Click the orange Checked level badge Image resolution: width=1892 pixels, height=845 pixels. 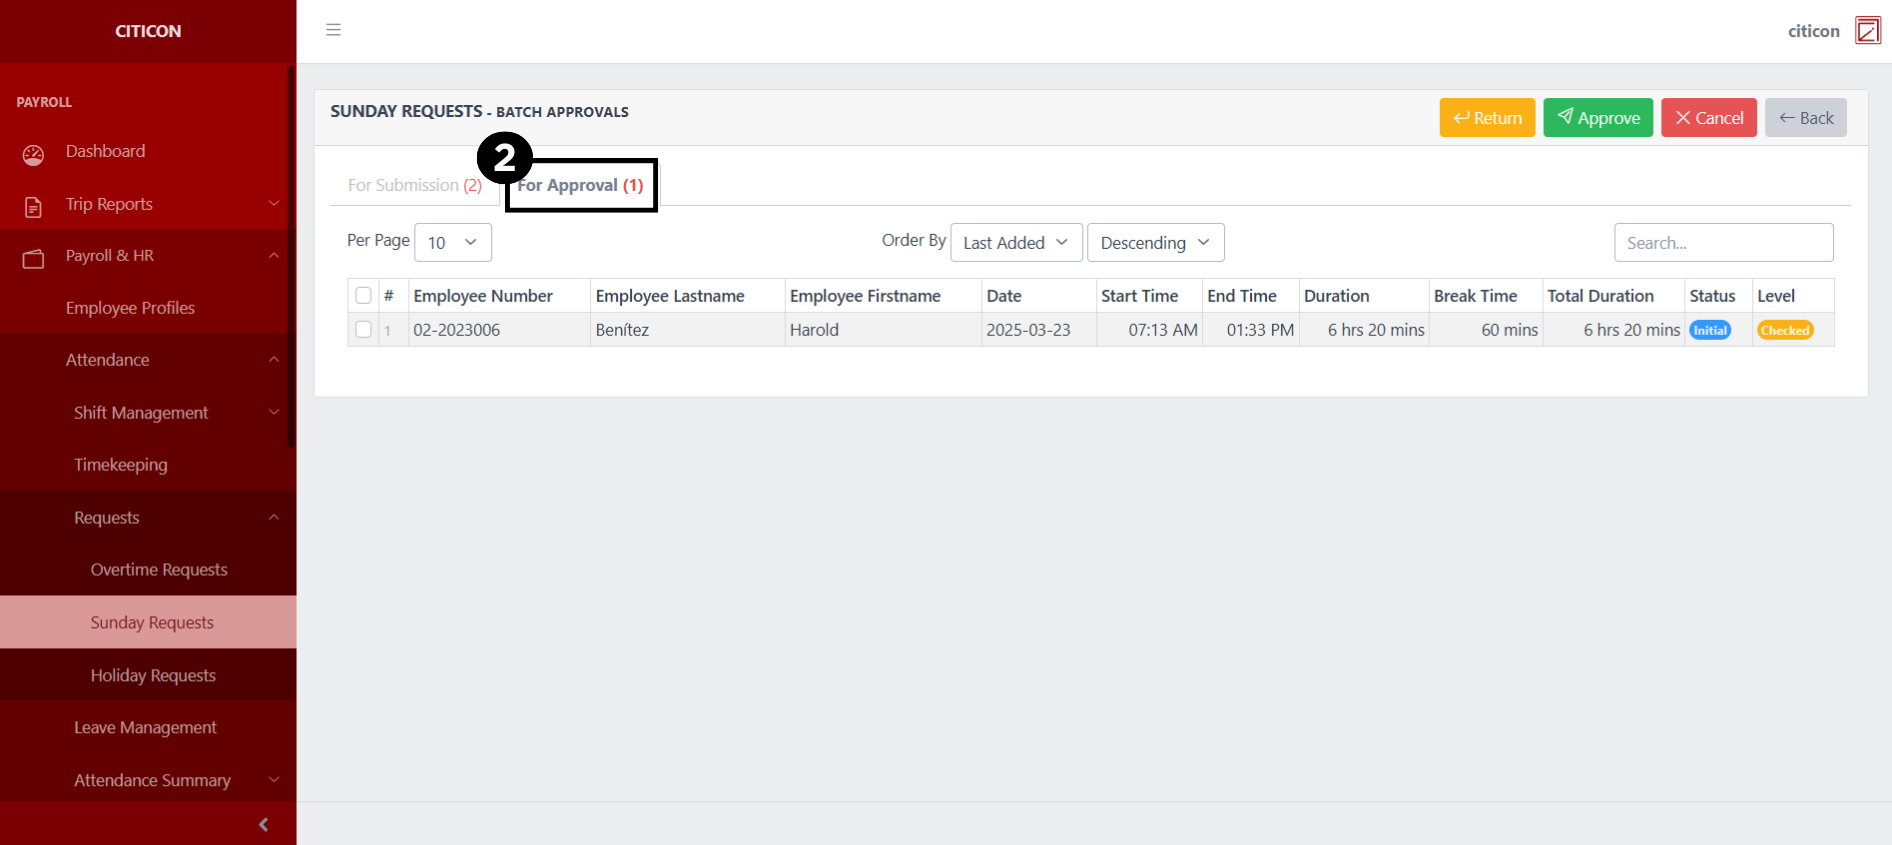1785,330
